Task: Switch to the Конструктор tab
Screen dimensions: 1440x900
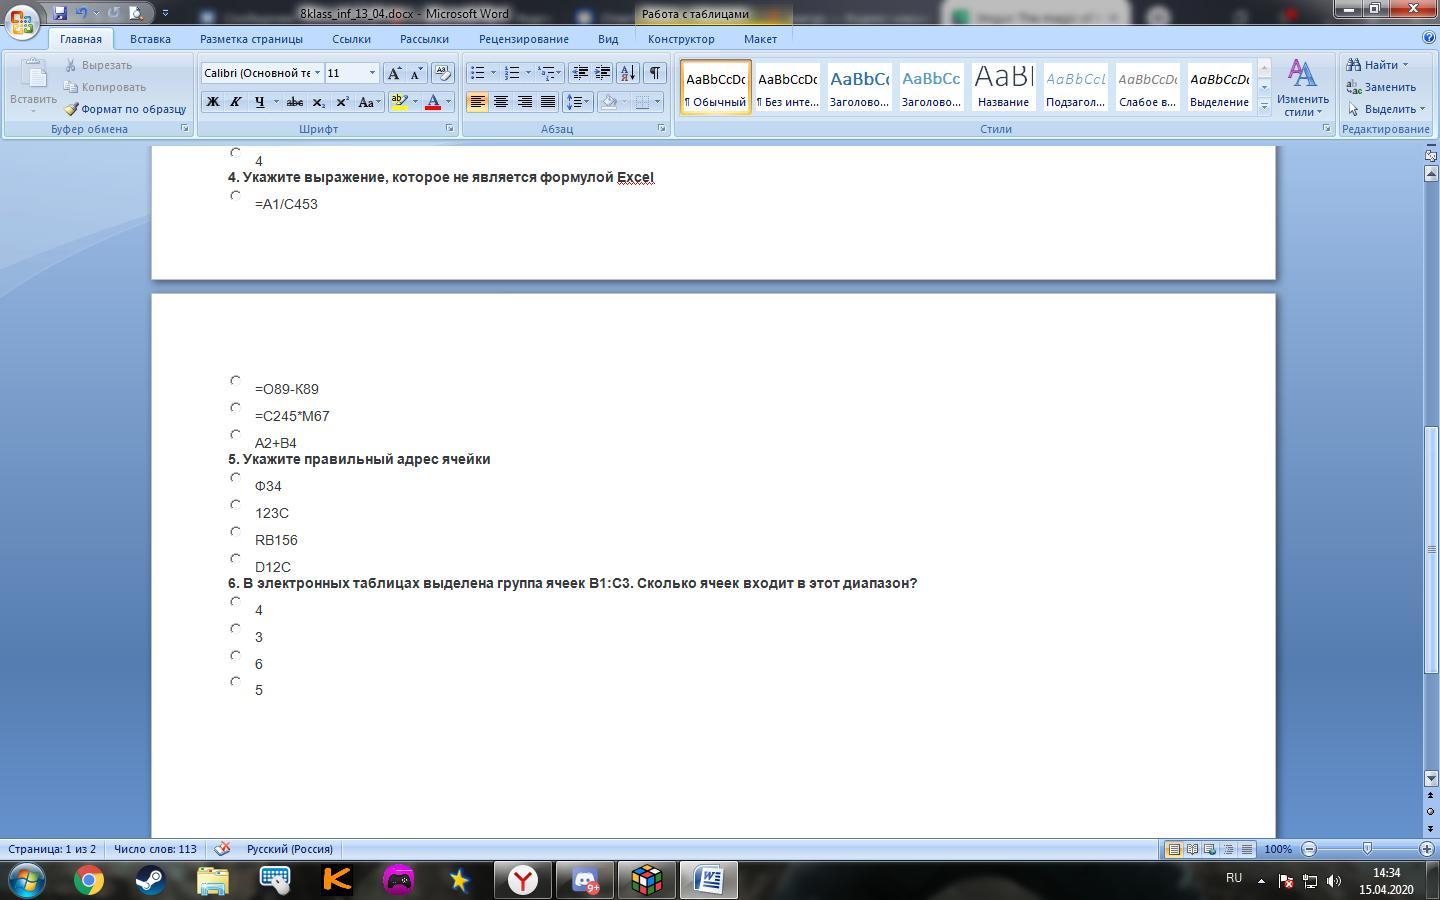Action: point(681,39)
